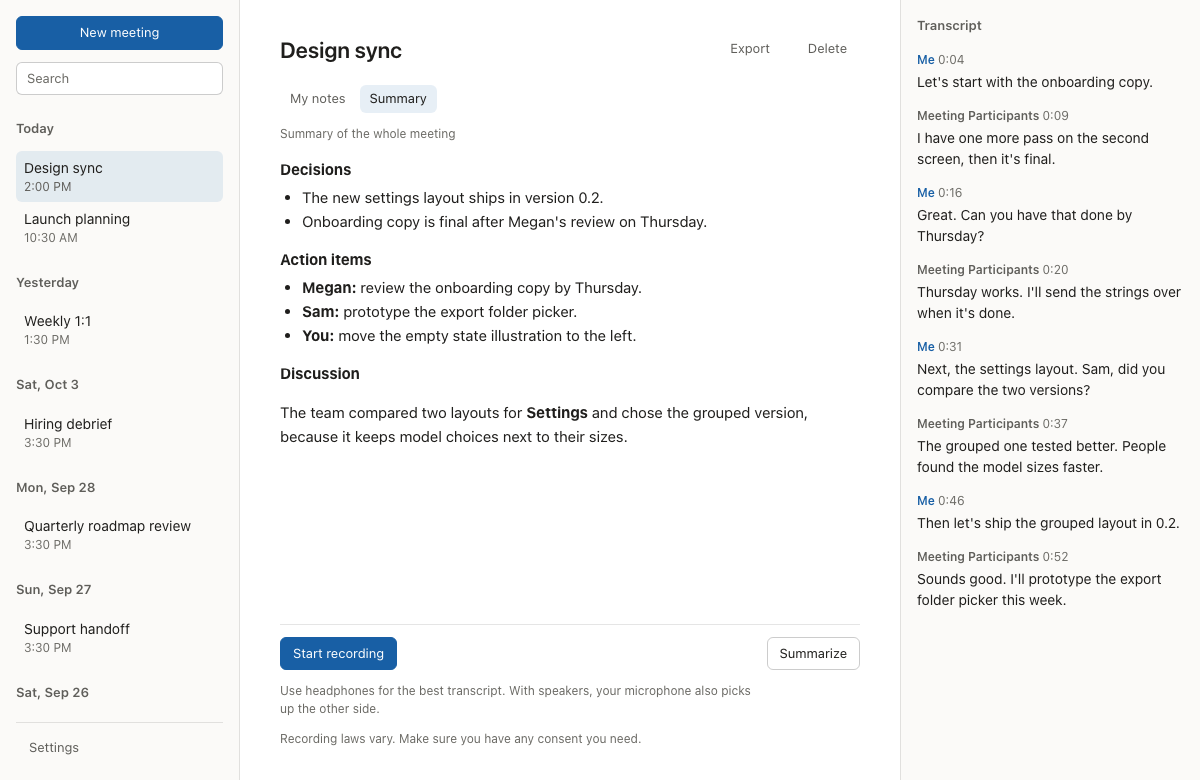The image size is (1200, 780).
Task: Click the "Summary of the whole meeting" caption
Action: tap(368, 134)
